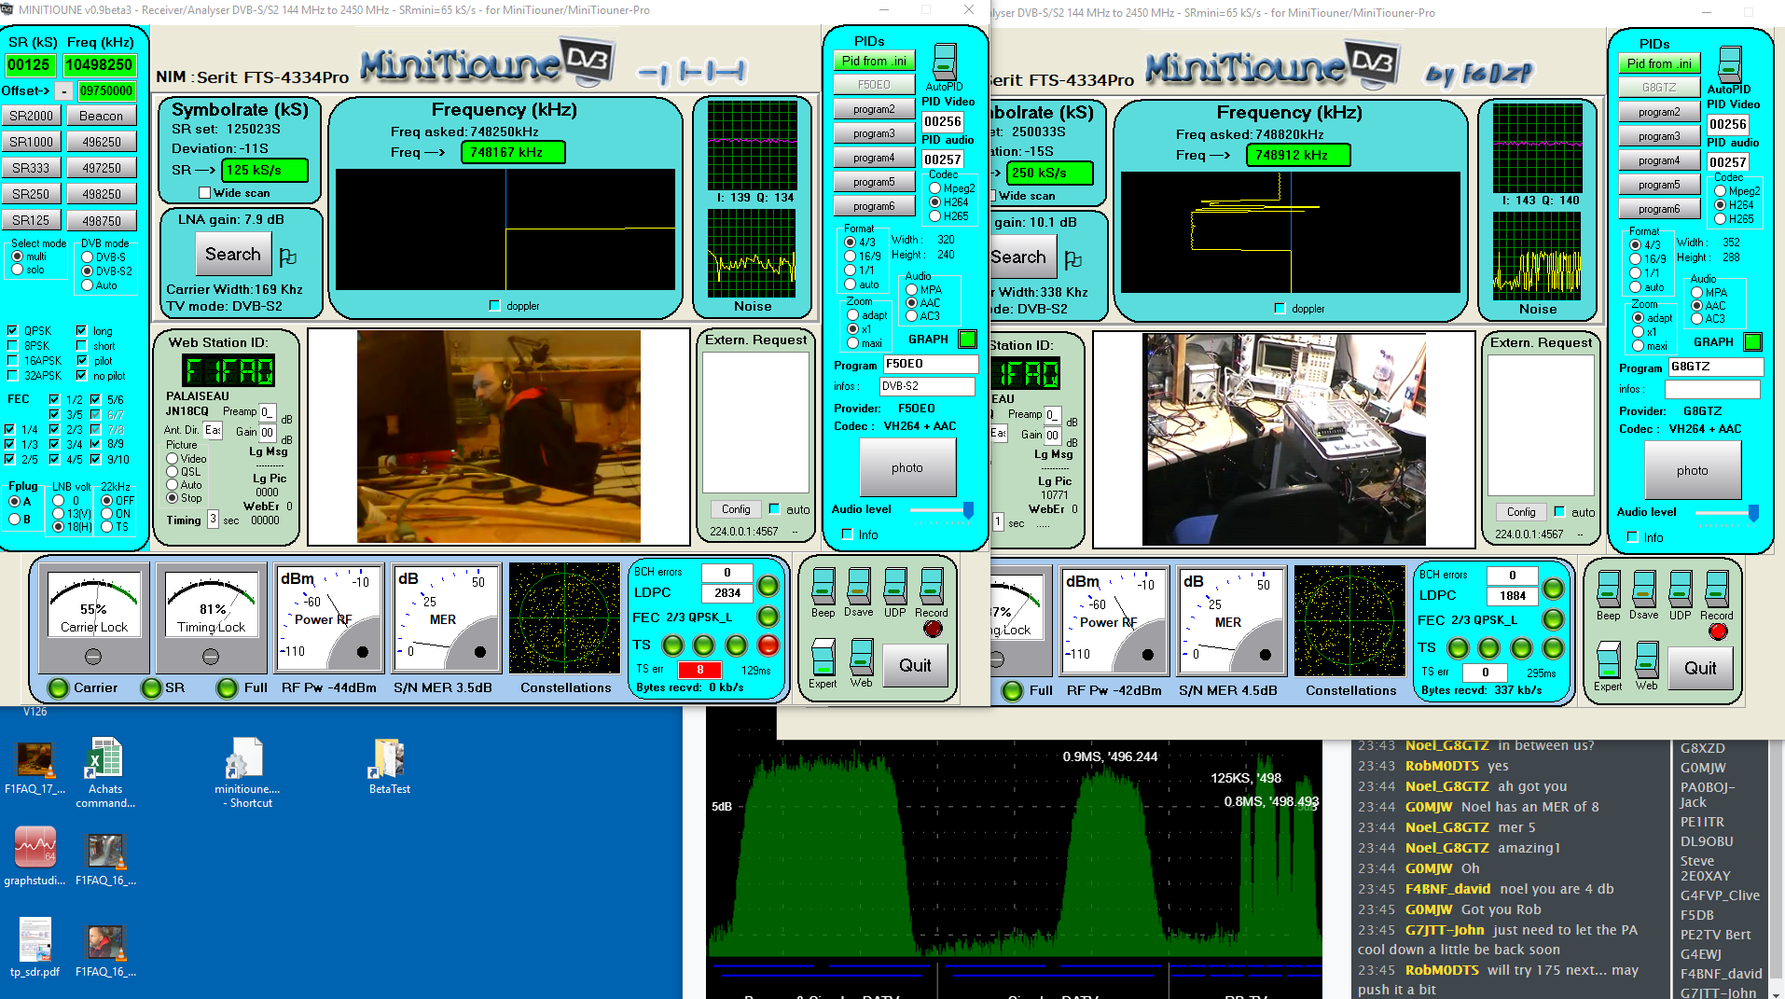Click the flag icon beside left Search button
The height and width of the screenshot is (999, 1785).
[x=288, y=257]
